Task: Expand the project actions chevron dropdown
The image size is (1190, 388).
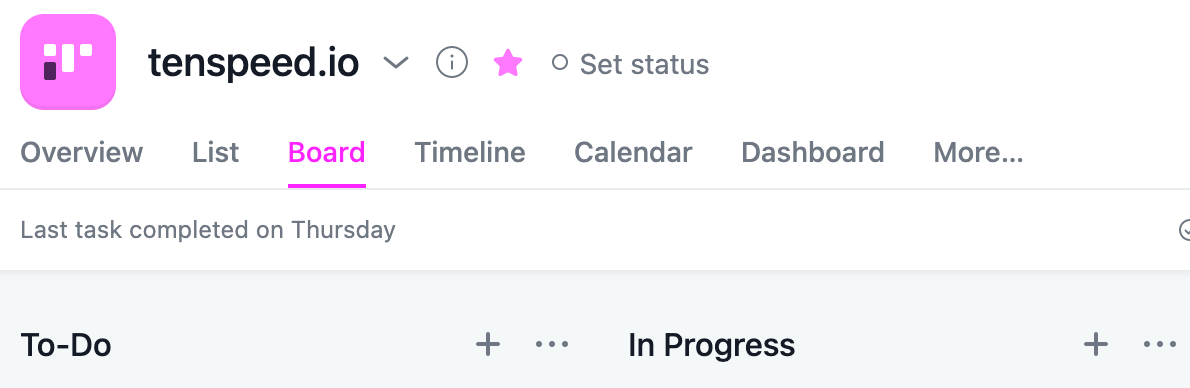Action: 395,62
